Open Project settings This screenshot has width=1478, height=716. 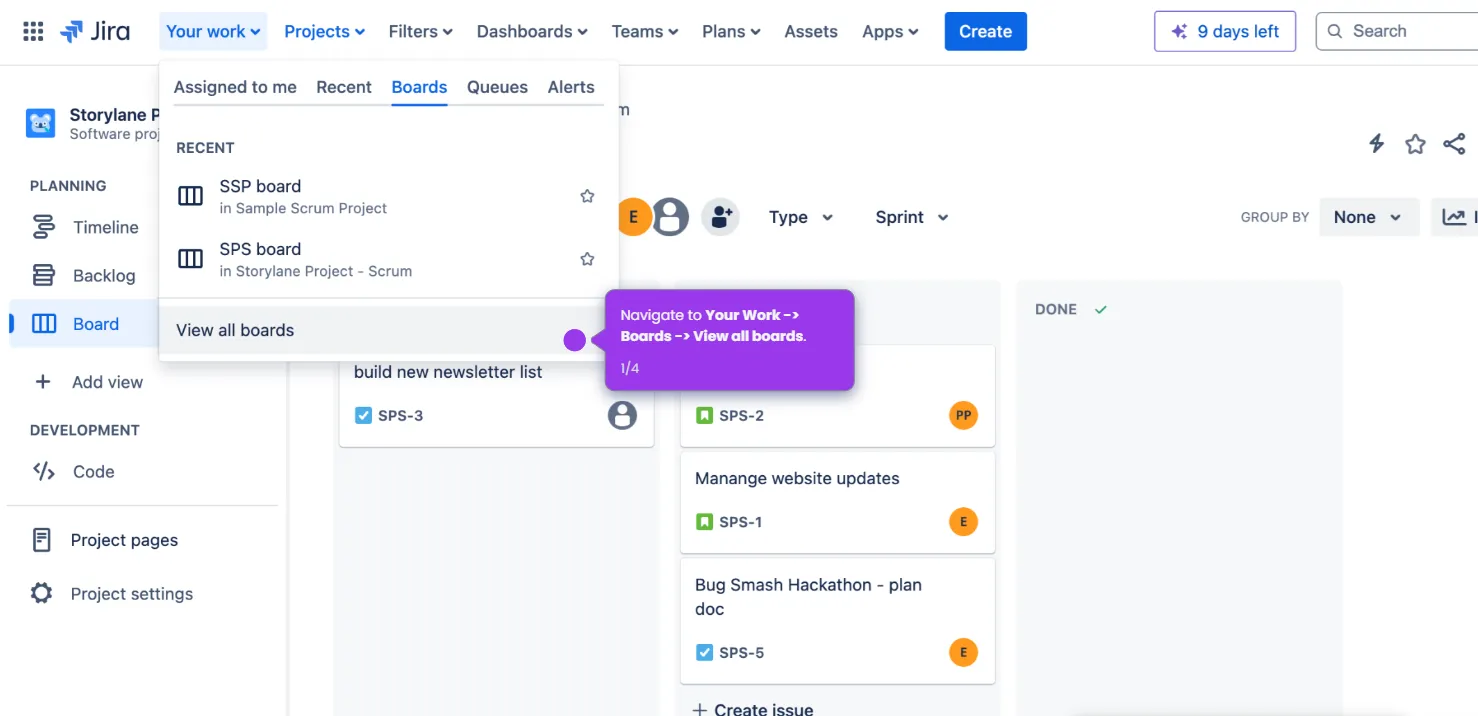click(x=132, y=593)
